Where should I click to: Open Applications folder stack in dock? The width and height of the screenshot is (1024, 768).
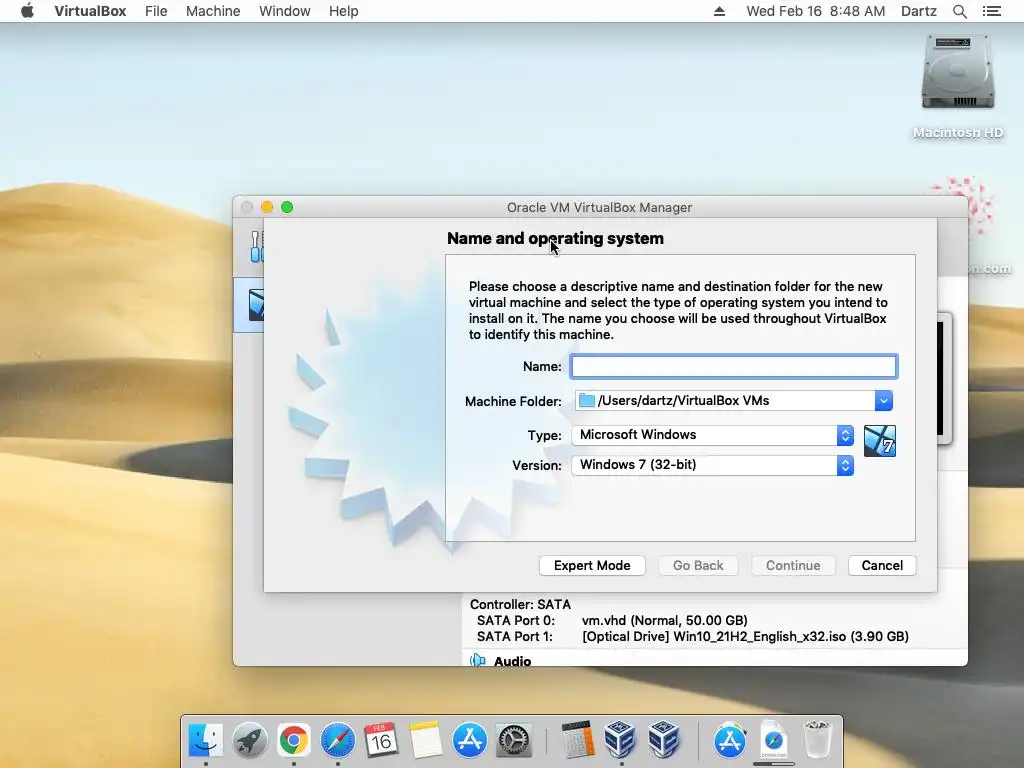729,740
